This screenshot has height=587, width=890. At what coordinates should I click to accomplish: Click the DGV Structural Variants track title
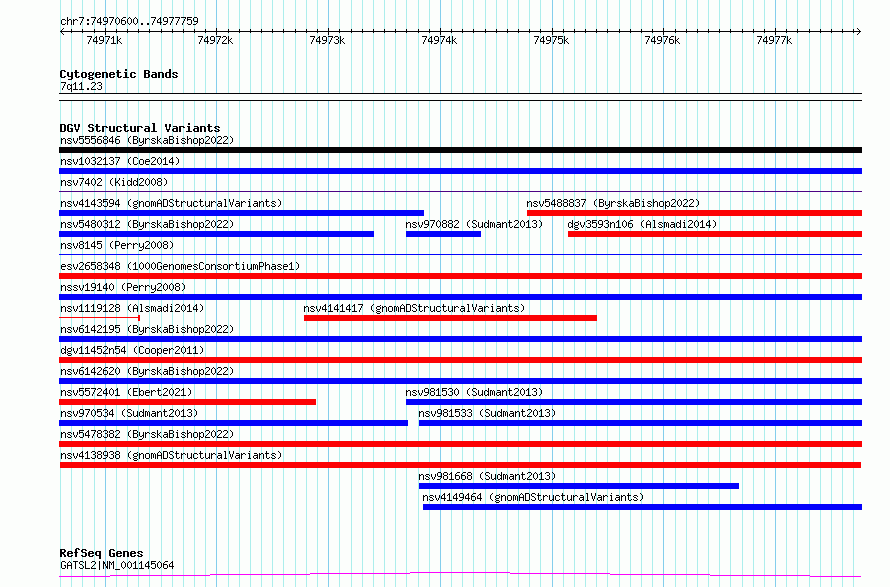click(140, 128)
